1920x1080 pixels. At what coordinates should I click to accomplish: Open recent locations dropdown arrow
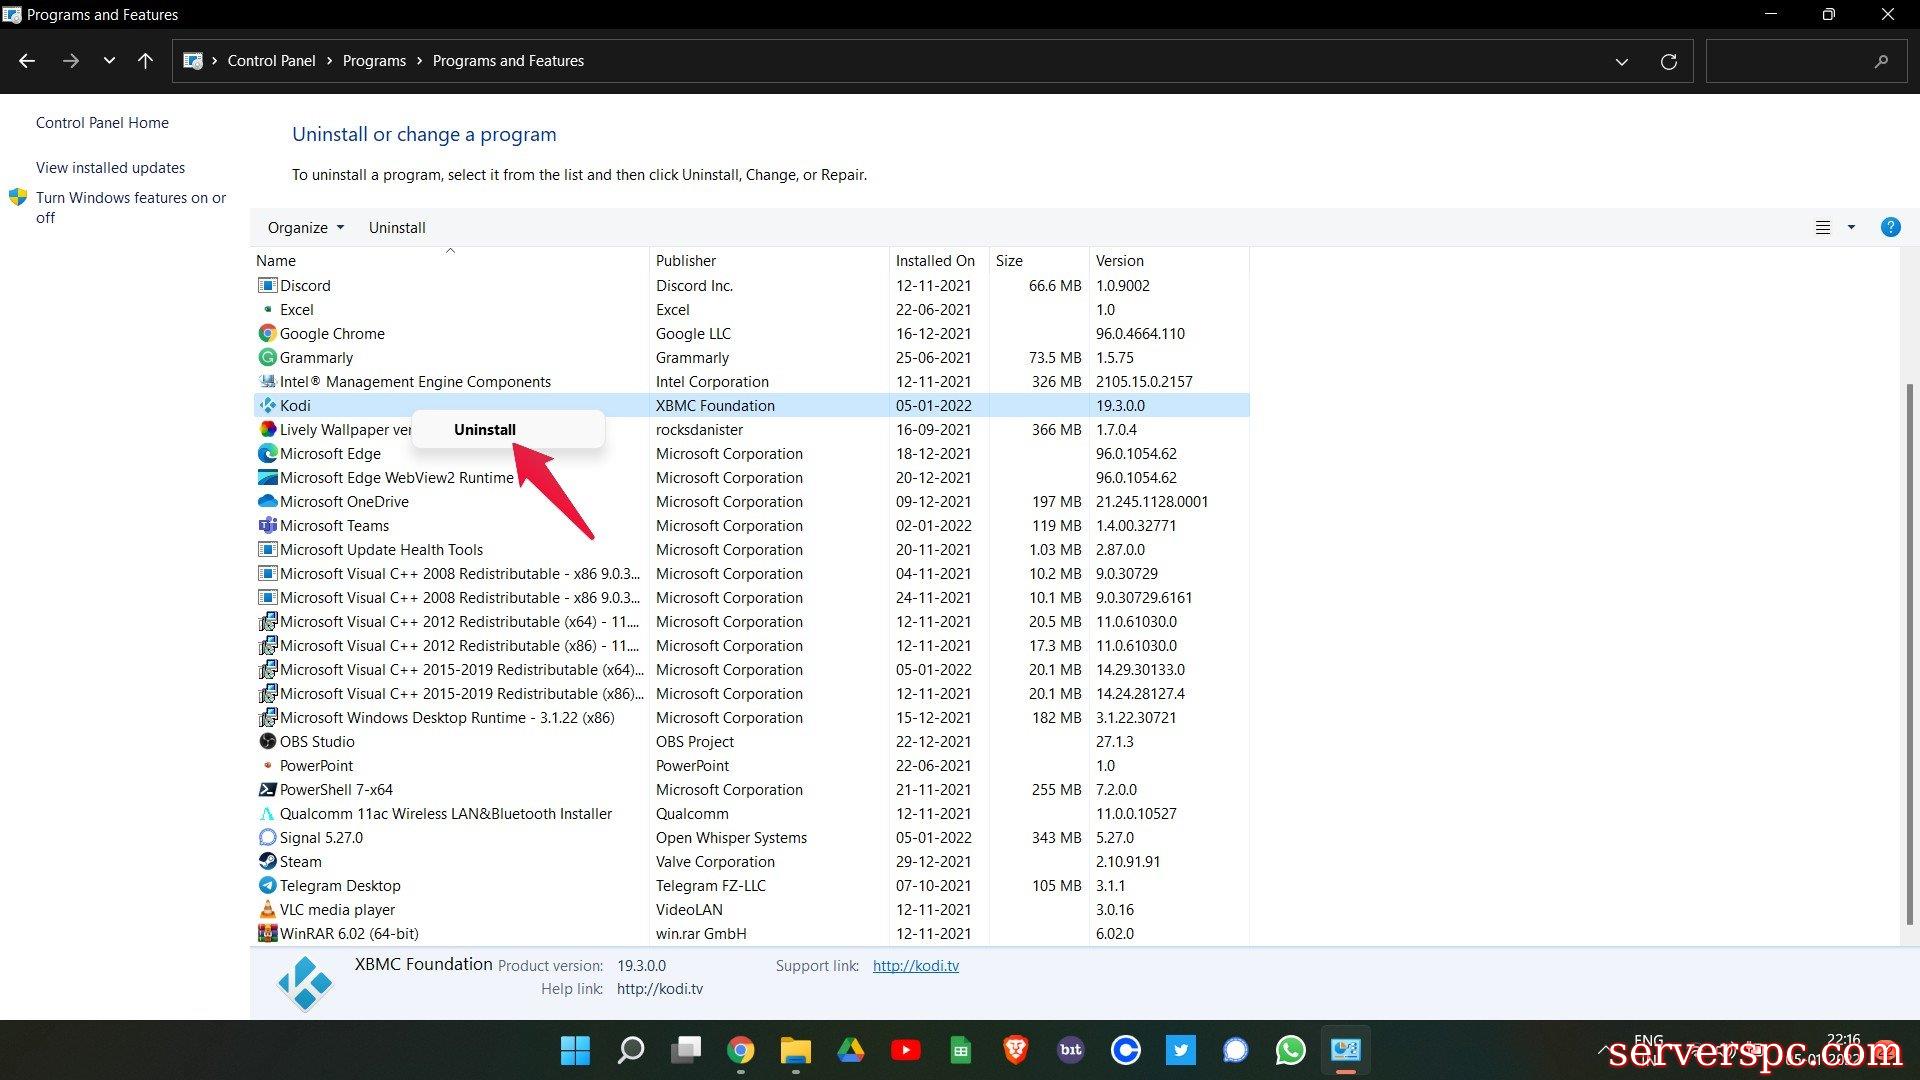(109, 61)
